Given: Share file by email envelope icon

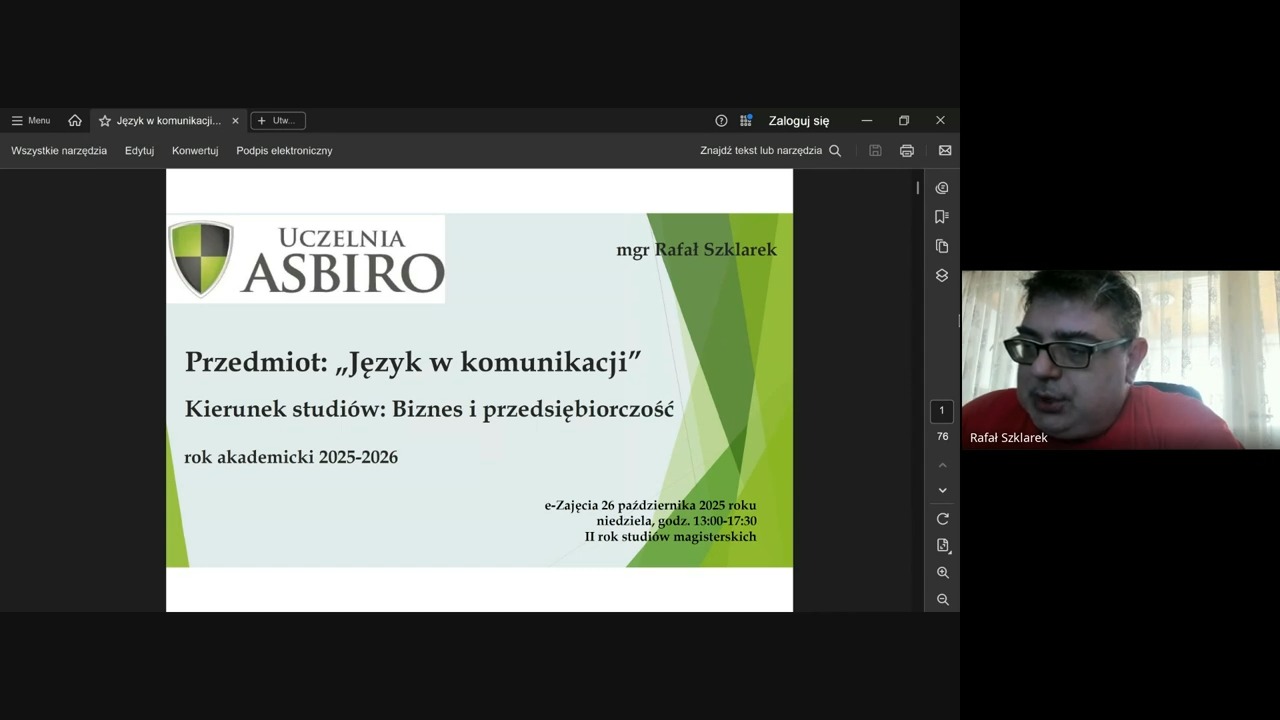Looking at the screenshot, I should 945,151.
